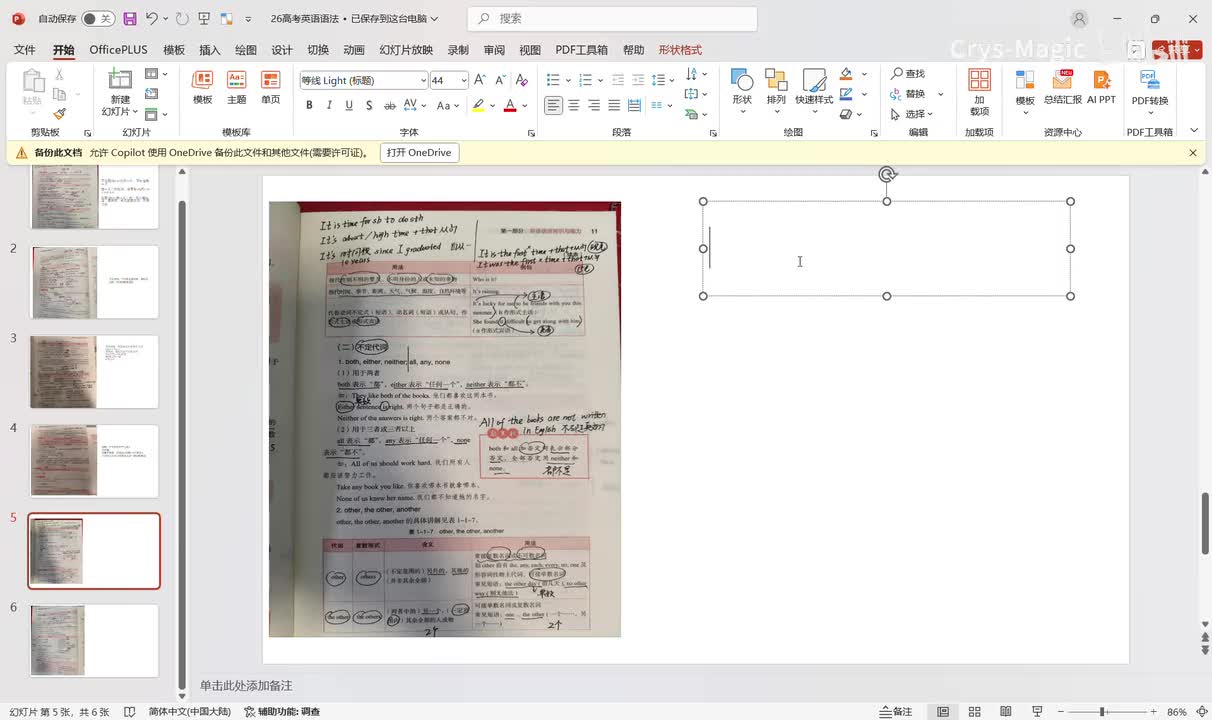Click the Redo arrow in title bar
1212x720 pixels.
point(181,19)
